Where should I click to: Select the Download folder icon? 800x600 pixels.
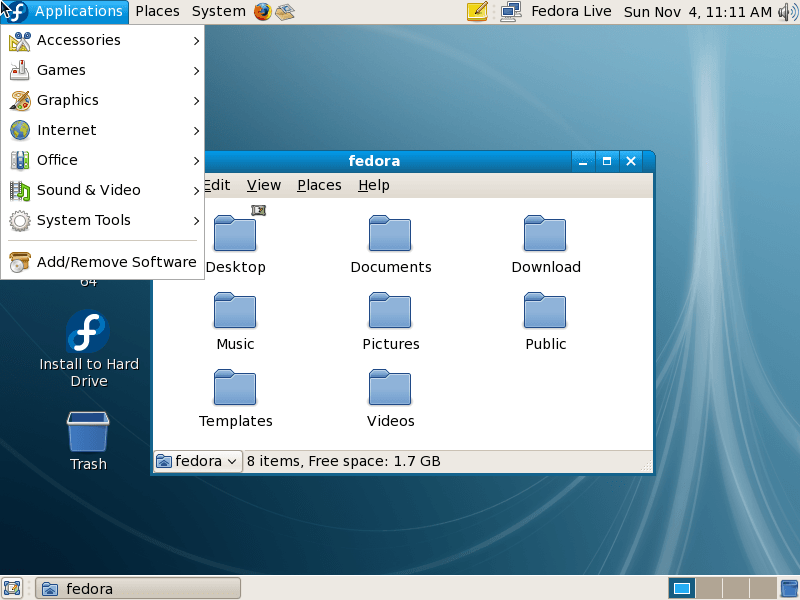545,234
